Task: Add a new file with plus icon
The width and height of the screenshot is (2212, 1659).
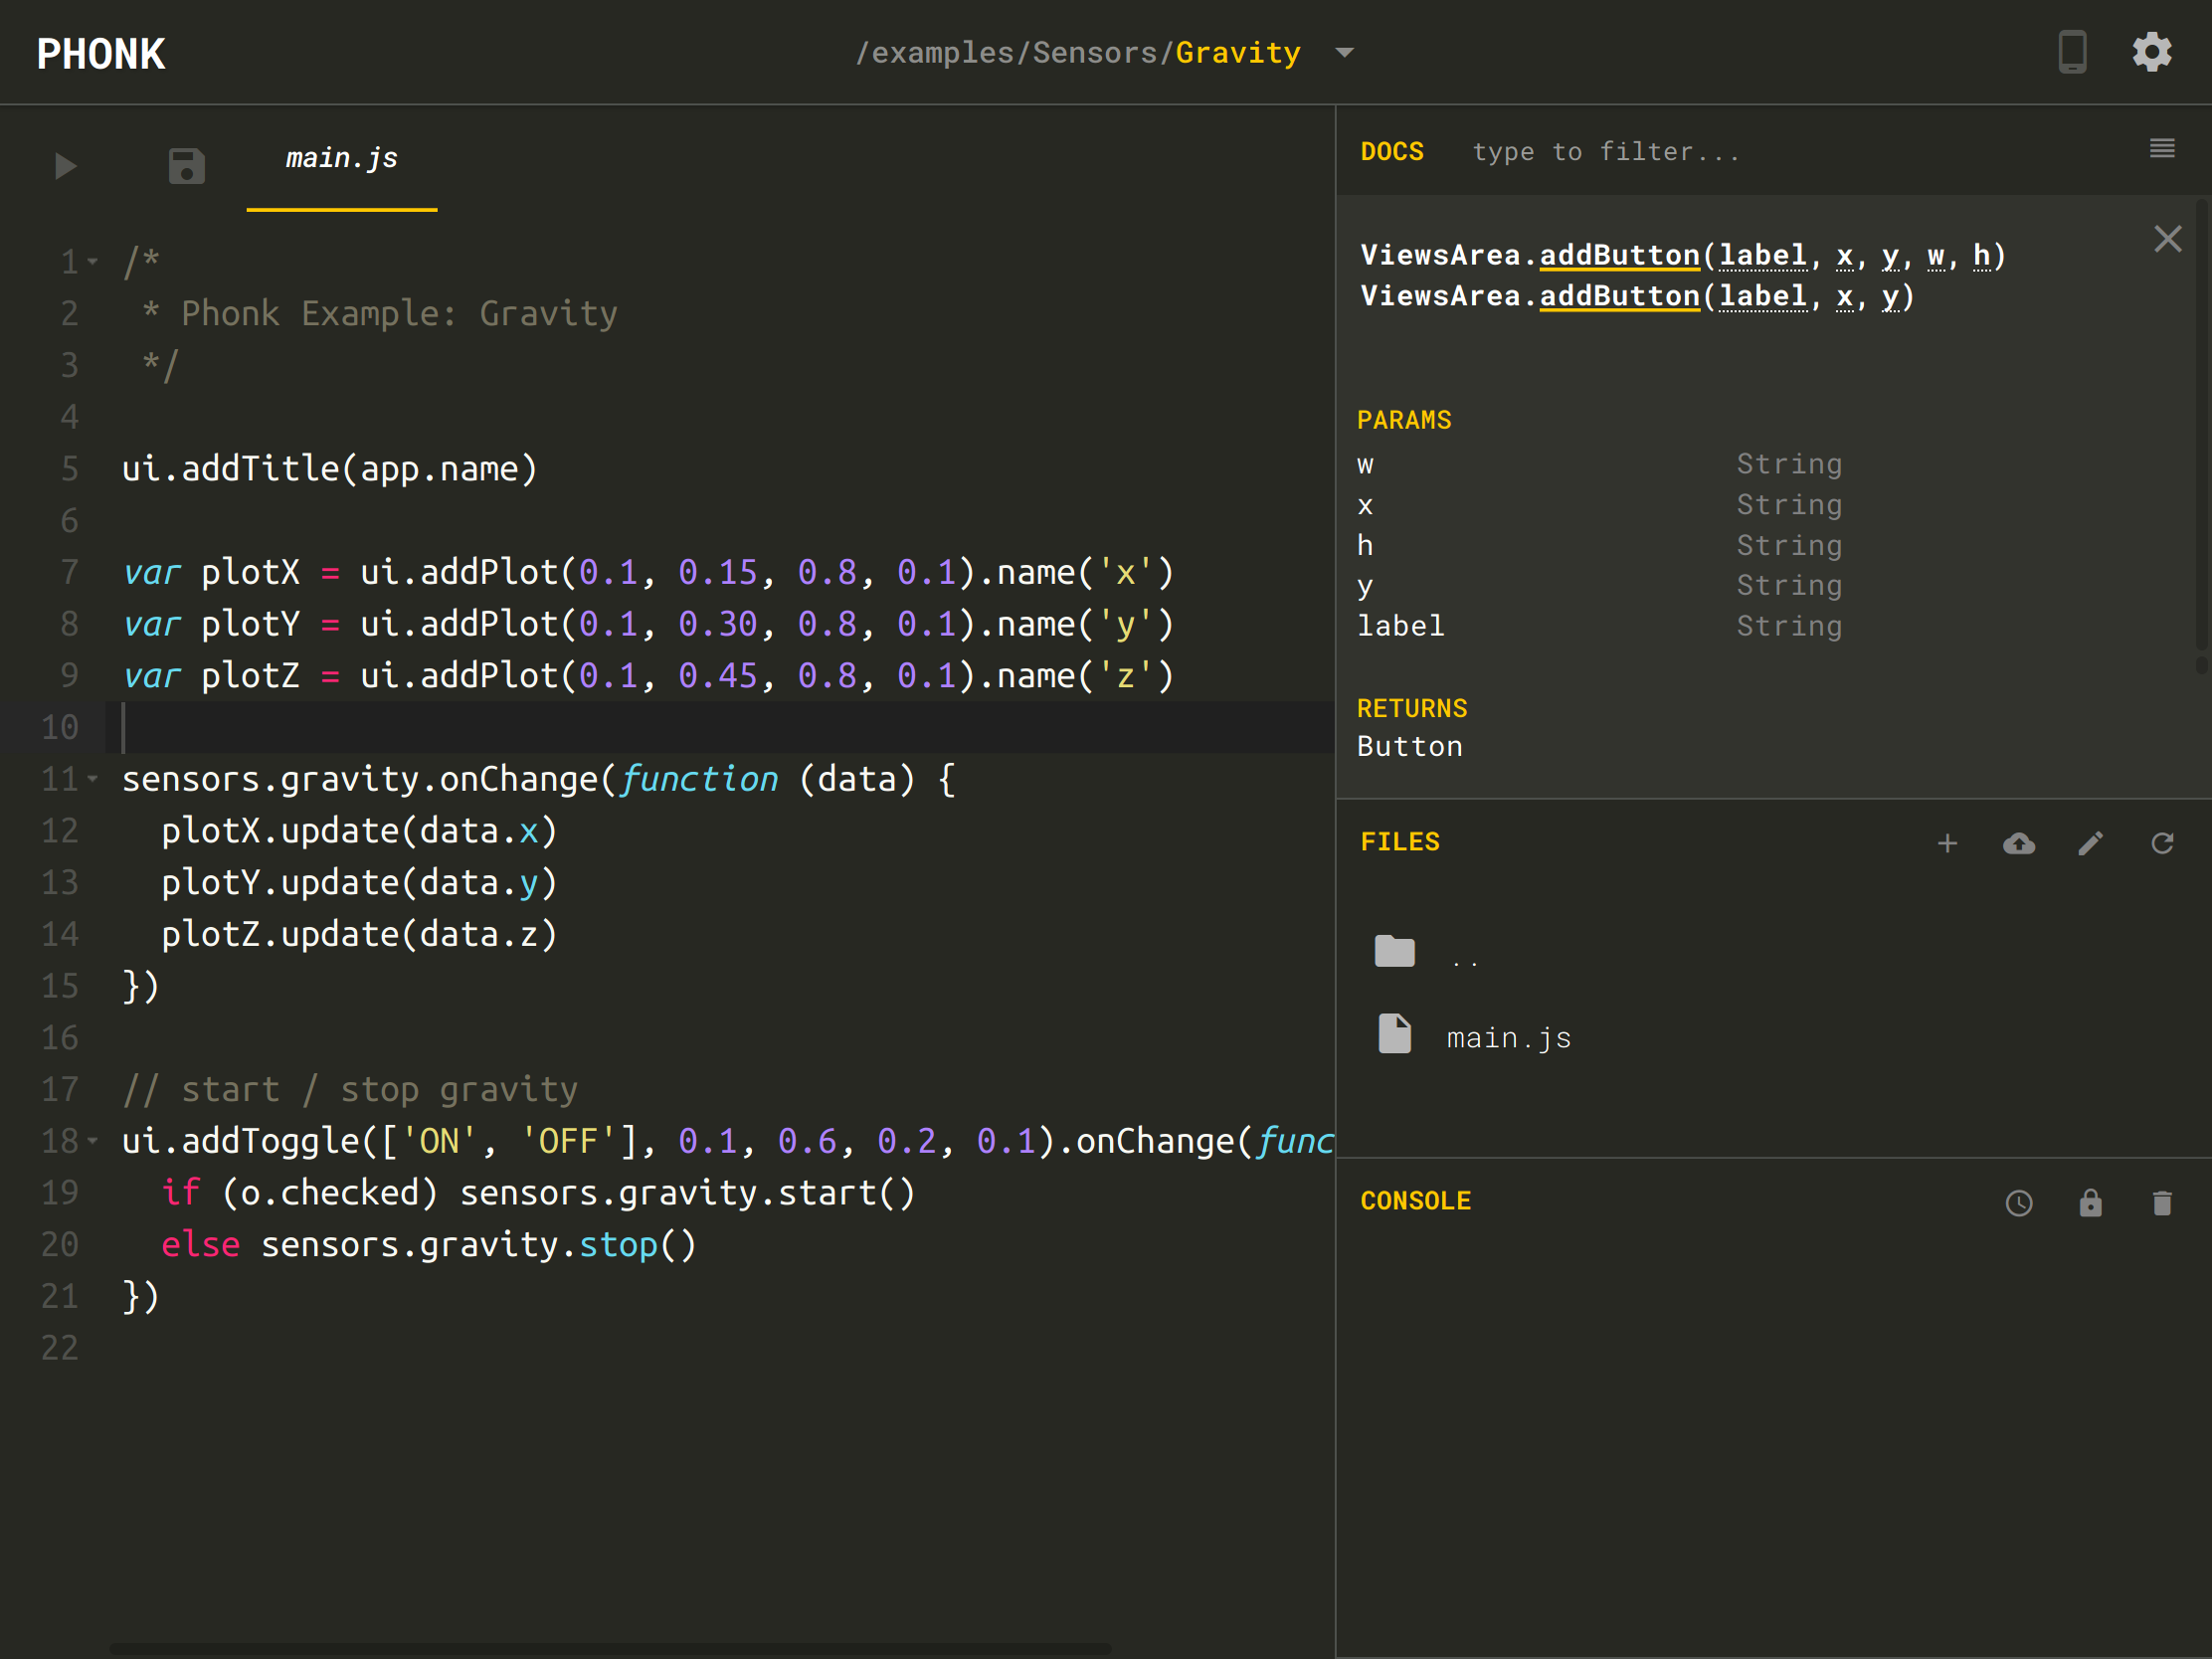Action: 1947,843
